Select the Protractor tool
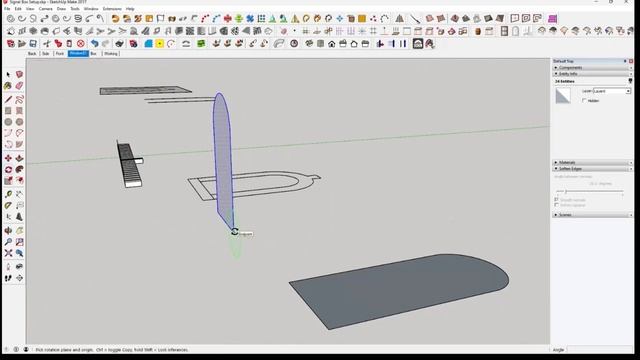 pyautogui.click(x=8, y=206)
